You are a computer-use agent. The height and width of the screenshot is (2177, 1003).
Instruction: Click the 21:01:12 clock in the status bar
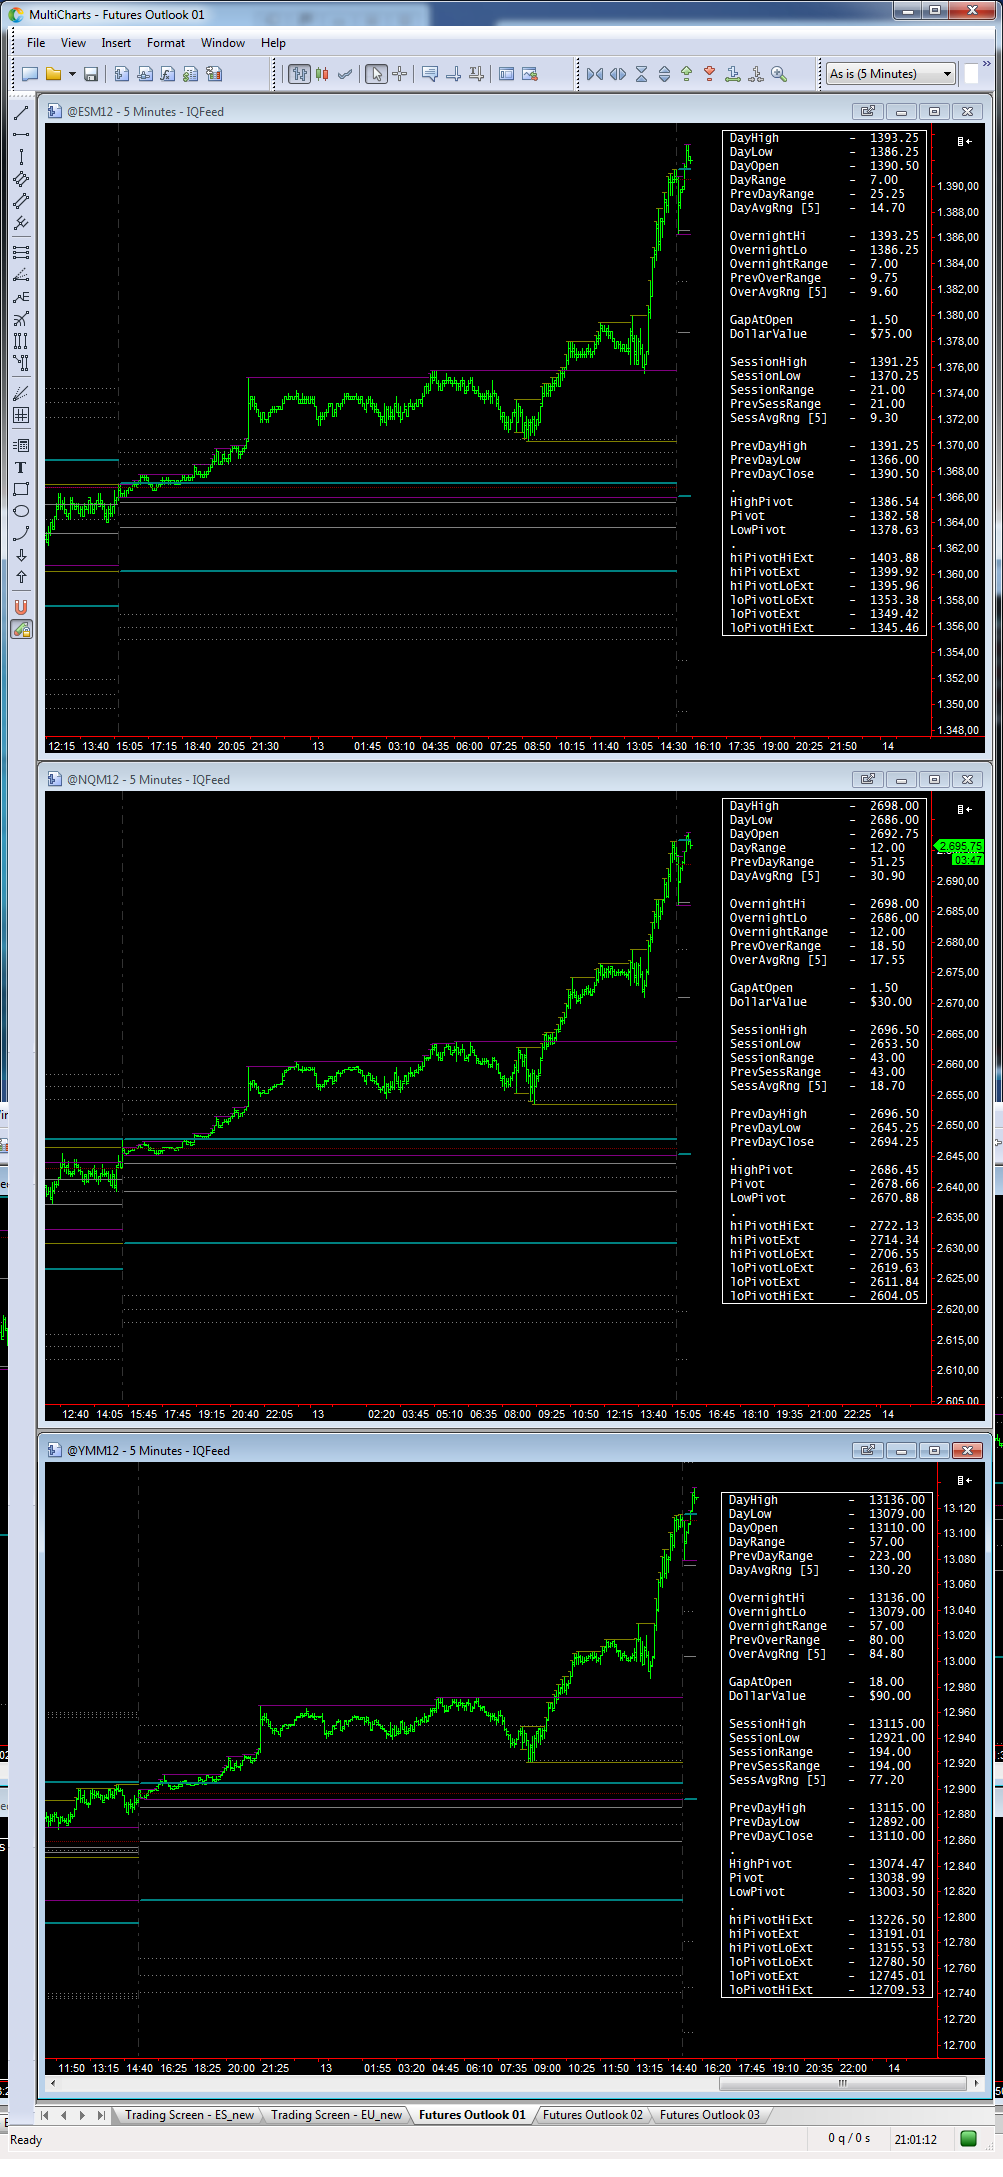coord(916,2139)
